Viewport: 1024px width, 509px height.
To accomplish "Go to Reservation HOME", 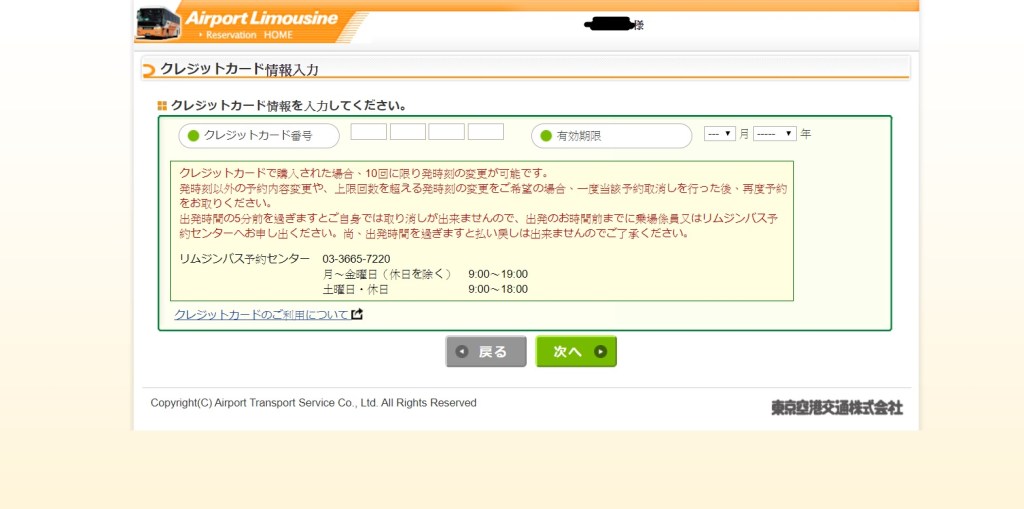I will click(x=245, y=35).
